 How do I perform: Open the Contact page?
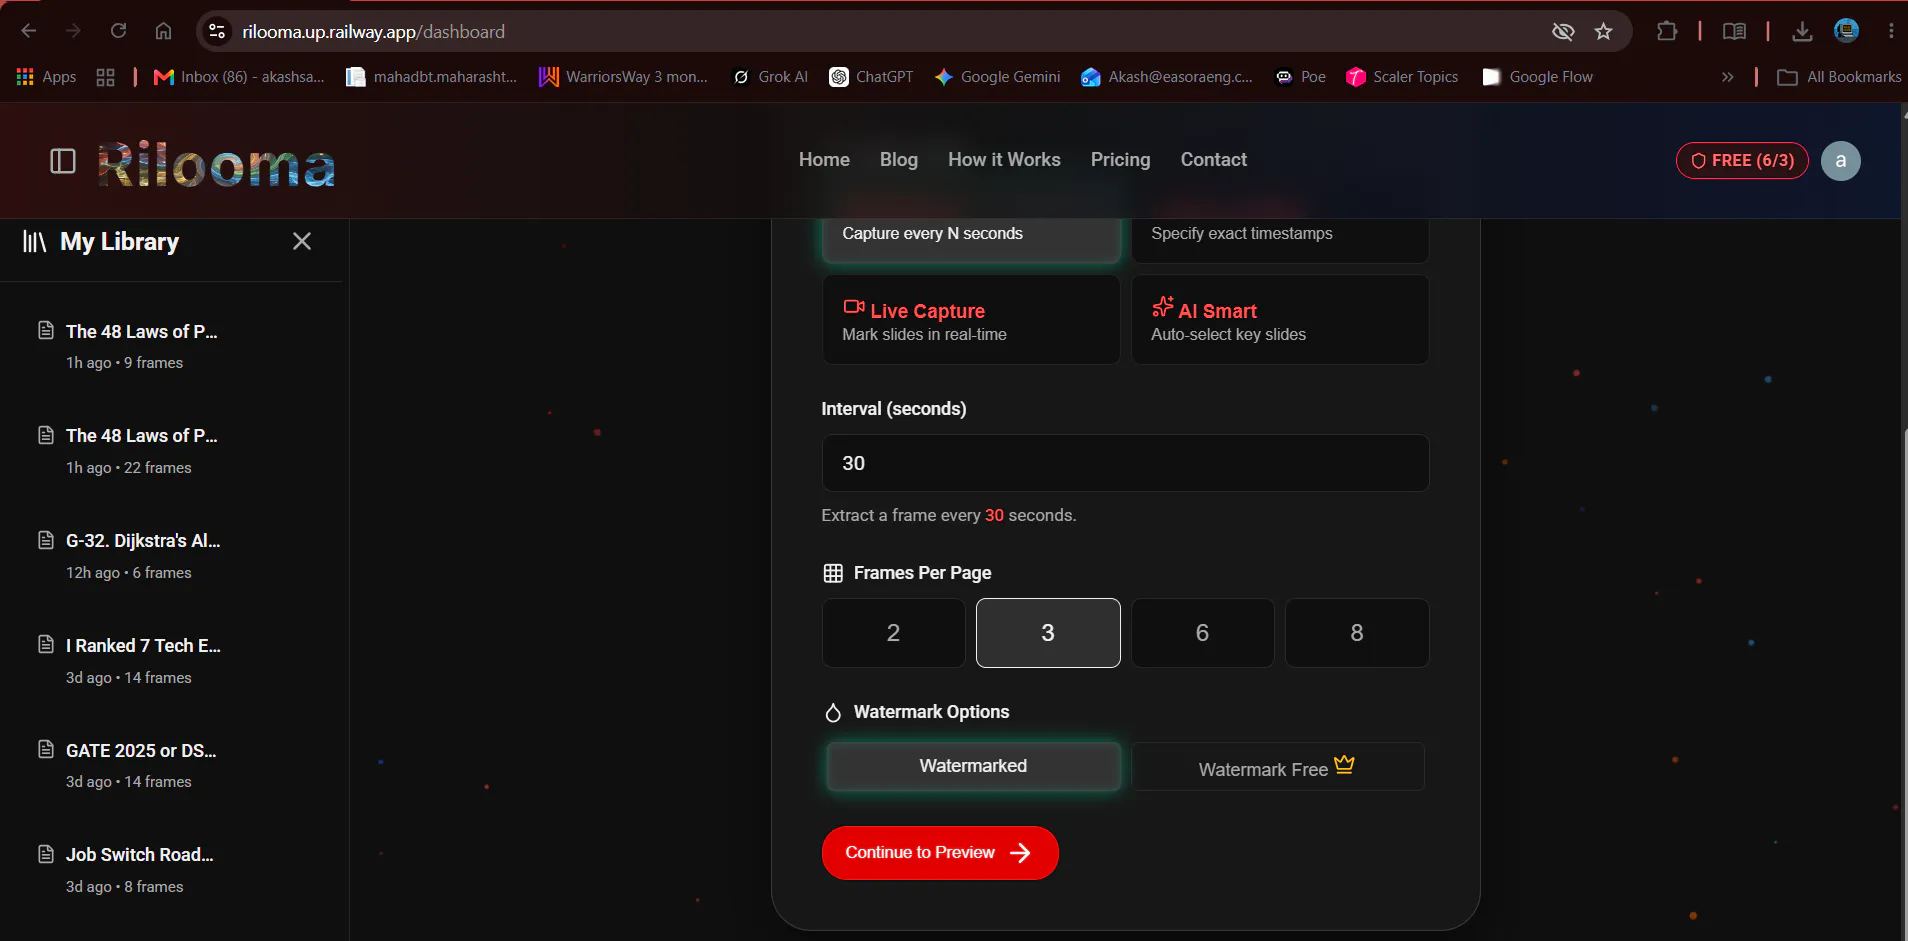coord(1214,160)
